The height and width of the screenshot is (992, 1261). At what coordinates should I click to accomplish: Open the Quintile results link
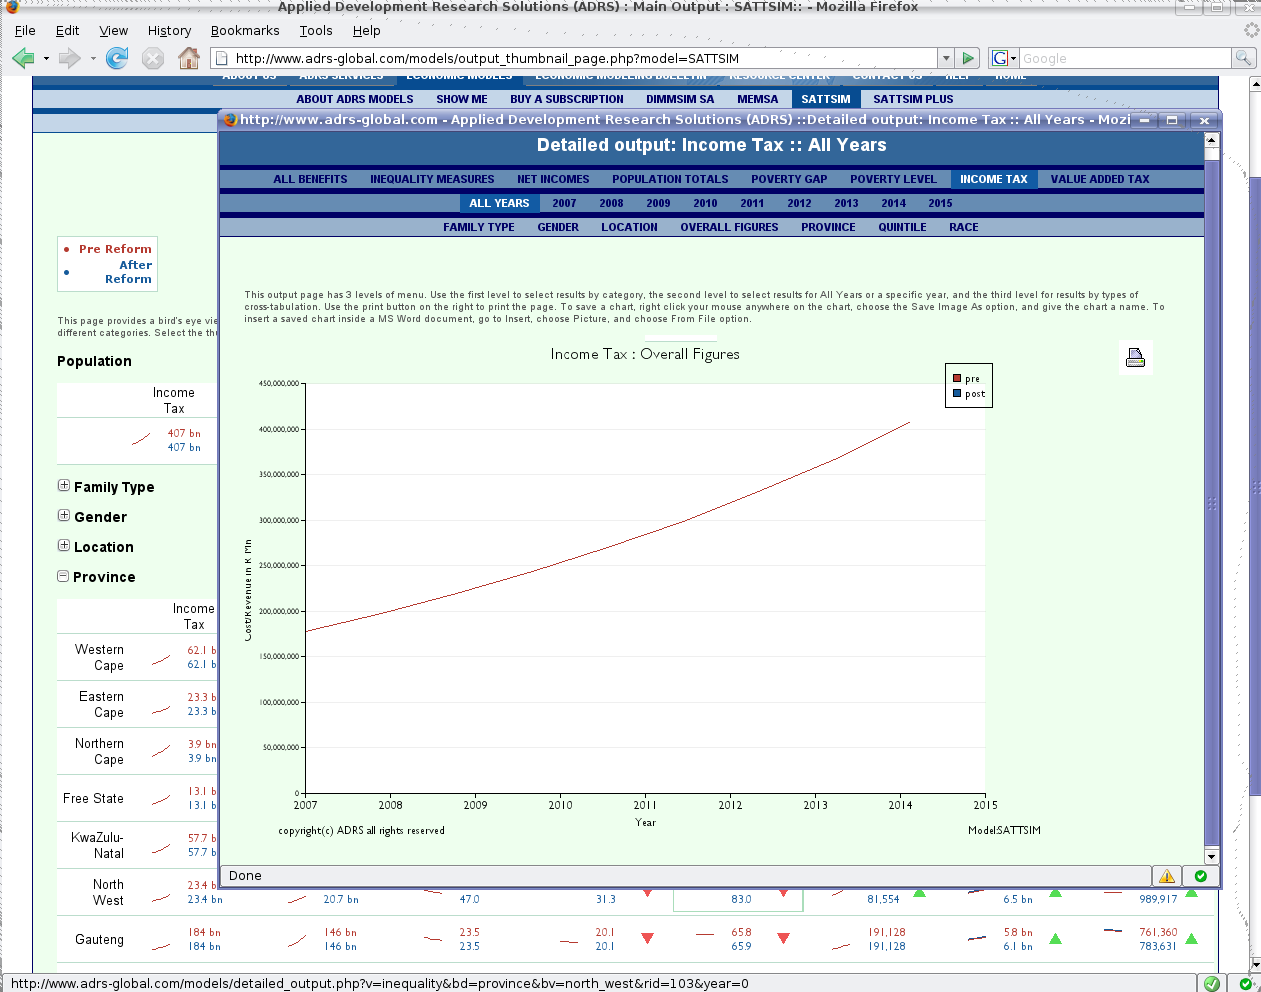point(902,227)
